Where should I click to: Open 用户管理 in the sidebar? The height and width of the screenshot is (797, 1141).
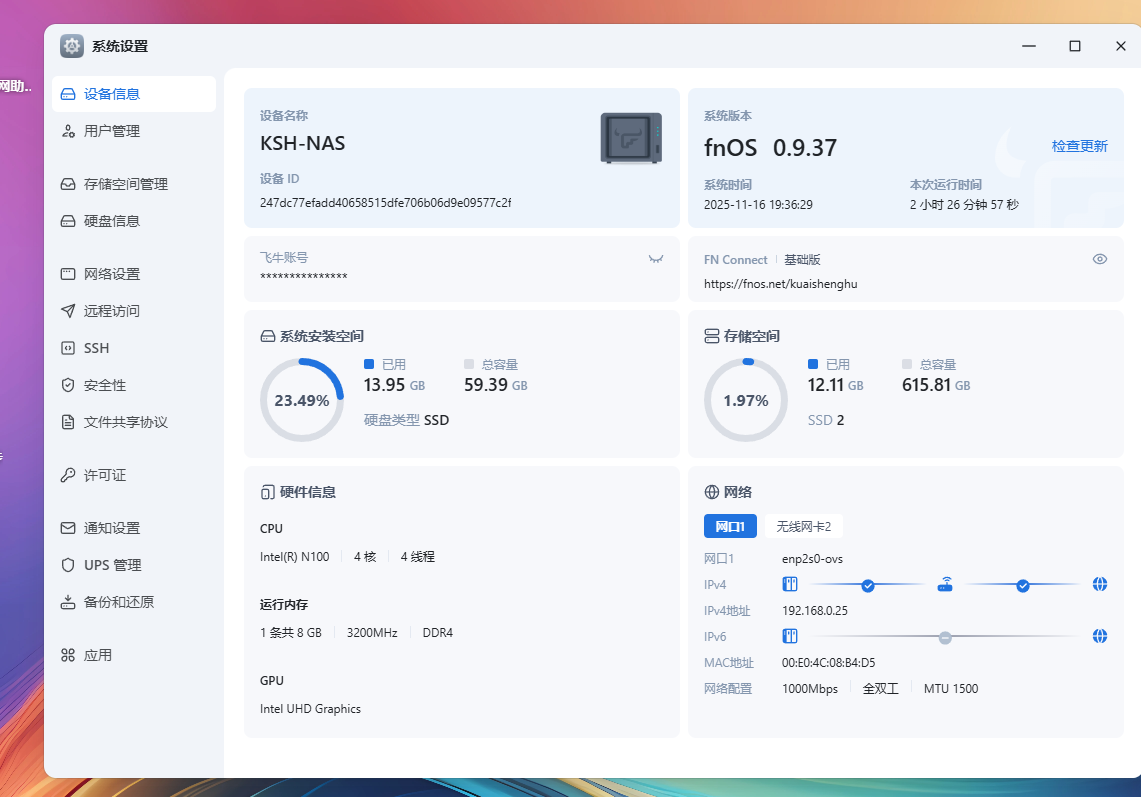112,131
